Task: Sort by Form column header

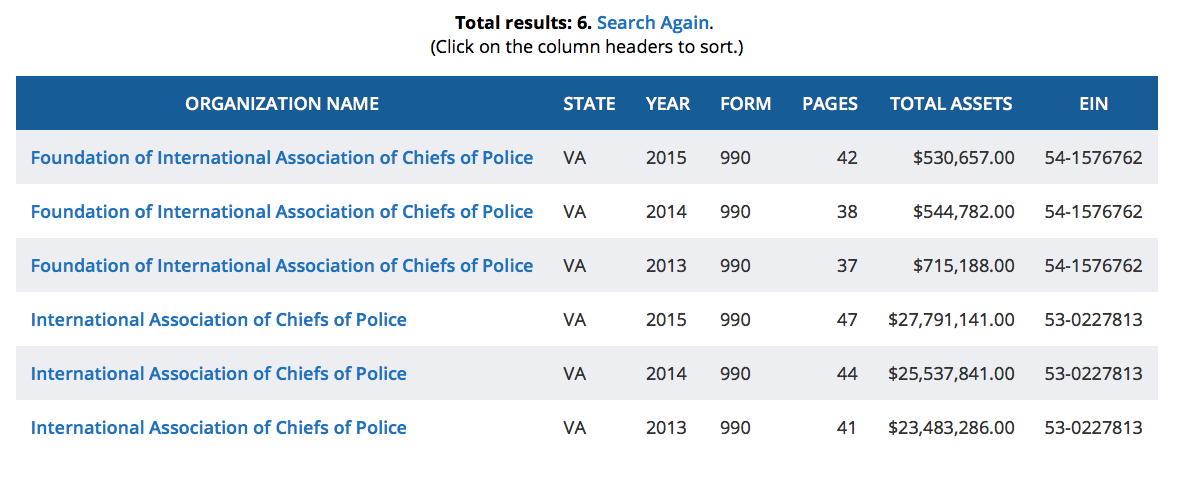Action: click(x=745, y=103)
